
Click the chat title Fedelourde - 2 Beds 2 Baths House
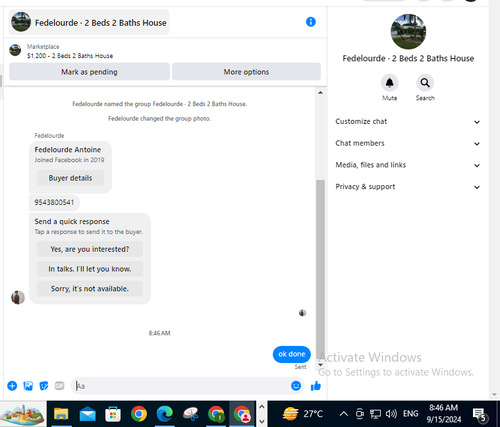[101, 23]
